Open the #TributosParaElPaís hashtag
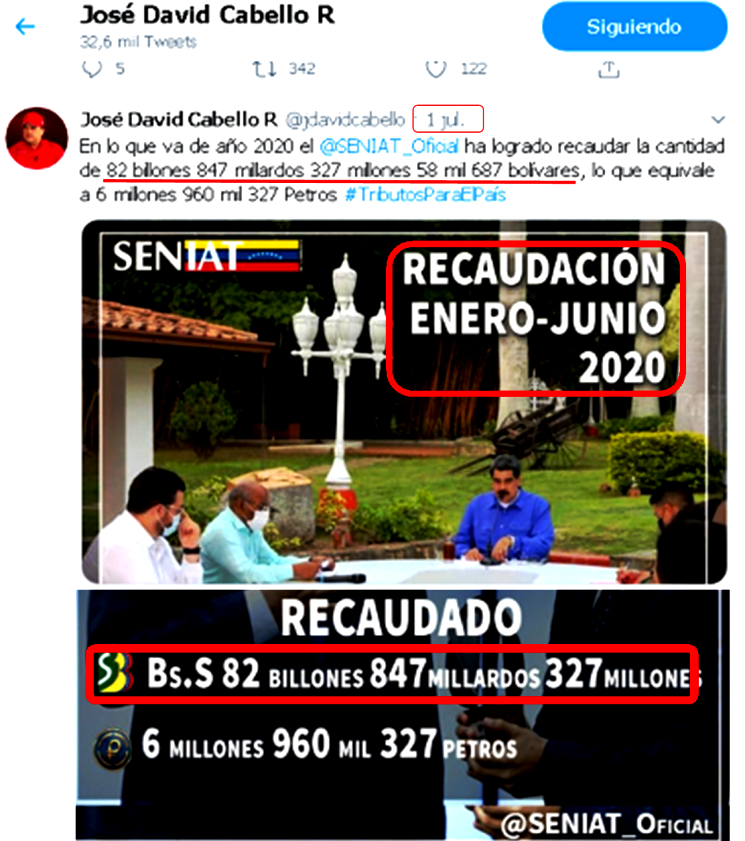 pos(425,194)
